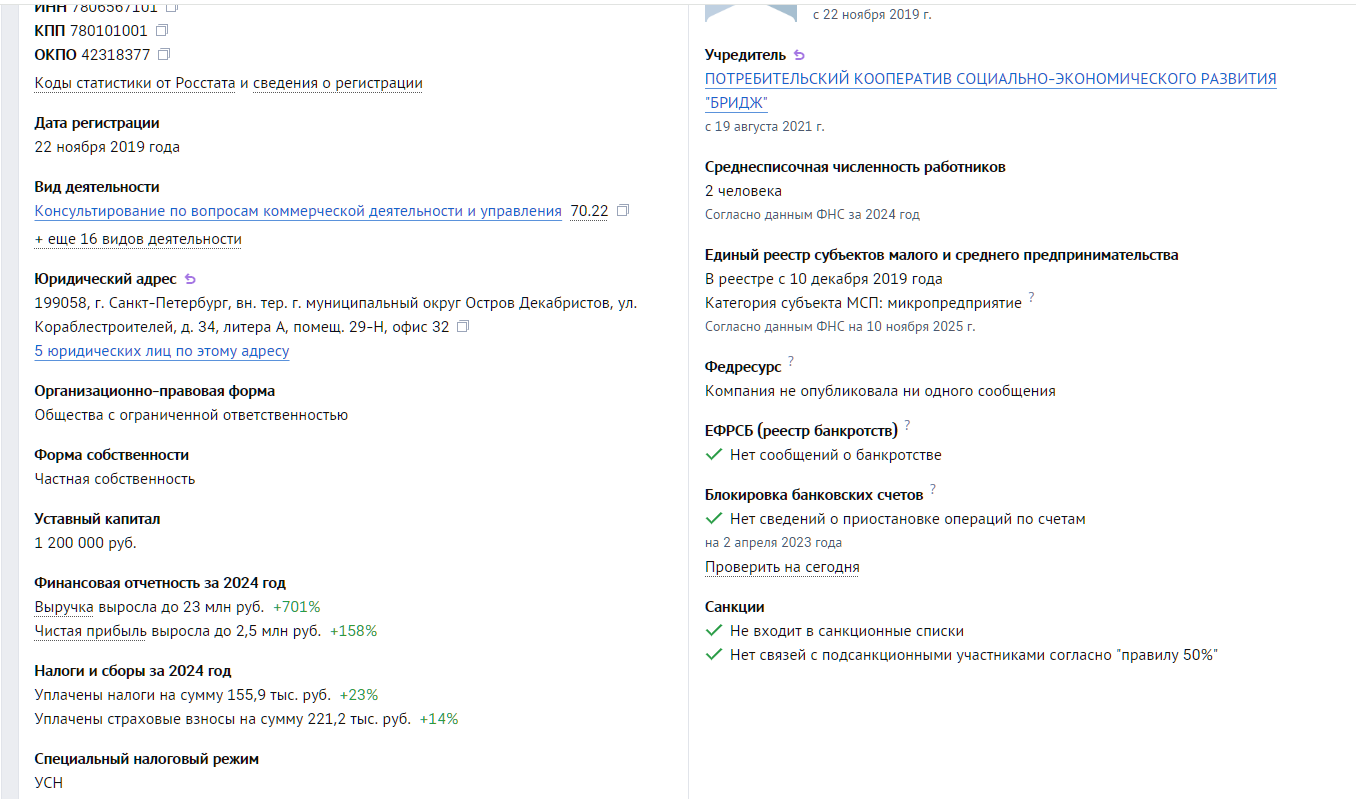Viewport: 1356px width, 799px height.
Task: Copy the КПП number
Action: click(162, 31)
